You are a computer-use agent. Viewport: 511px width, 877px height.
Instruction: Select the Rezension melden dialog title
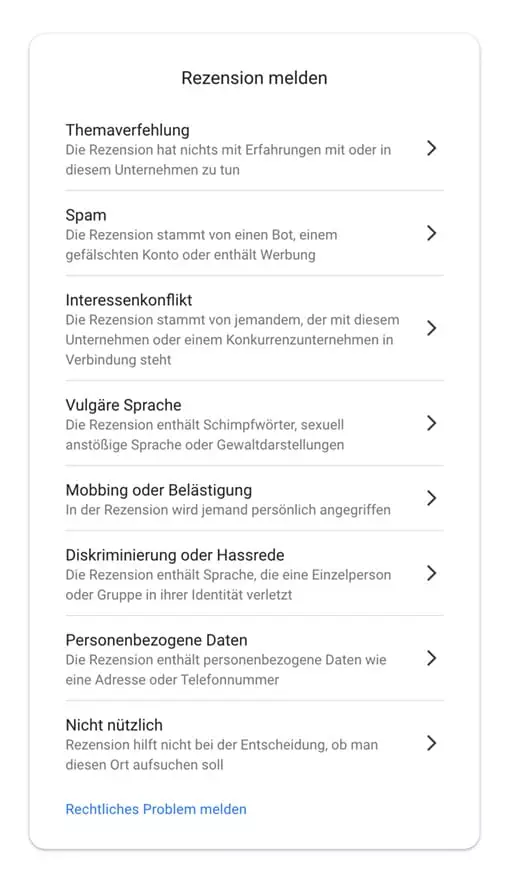coord(254,78)
